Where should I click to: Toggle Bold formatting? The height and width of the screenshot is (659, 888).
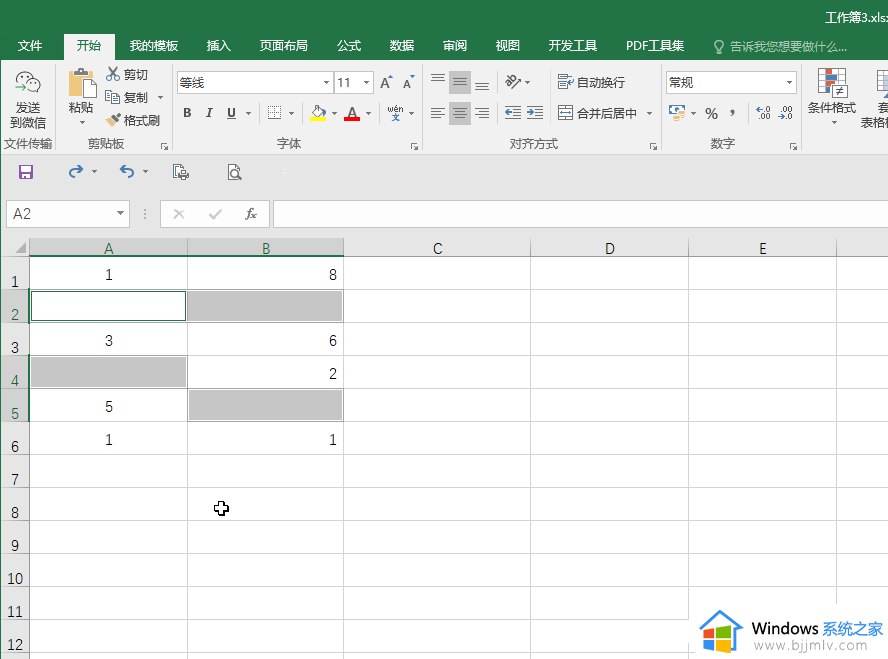[x=187, y=113]
